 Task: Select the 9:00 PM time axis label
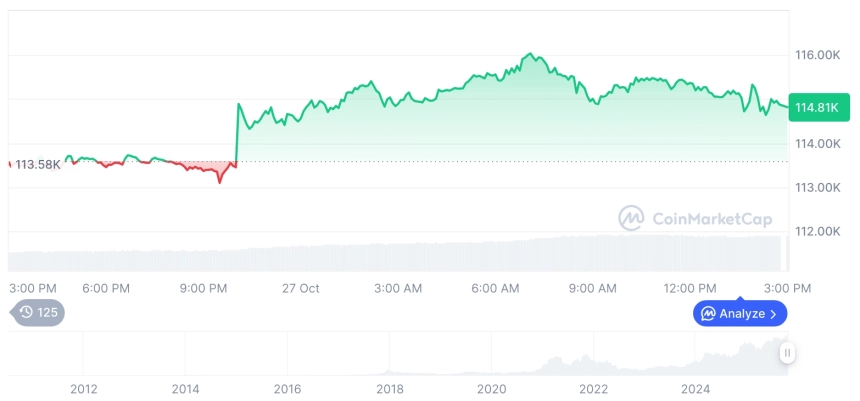coord(203,288)
